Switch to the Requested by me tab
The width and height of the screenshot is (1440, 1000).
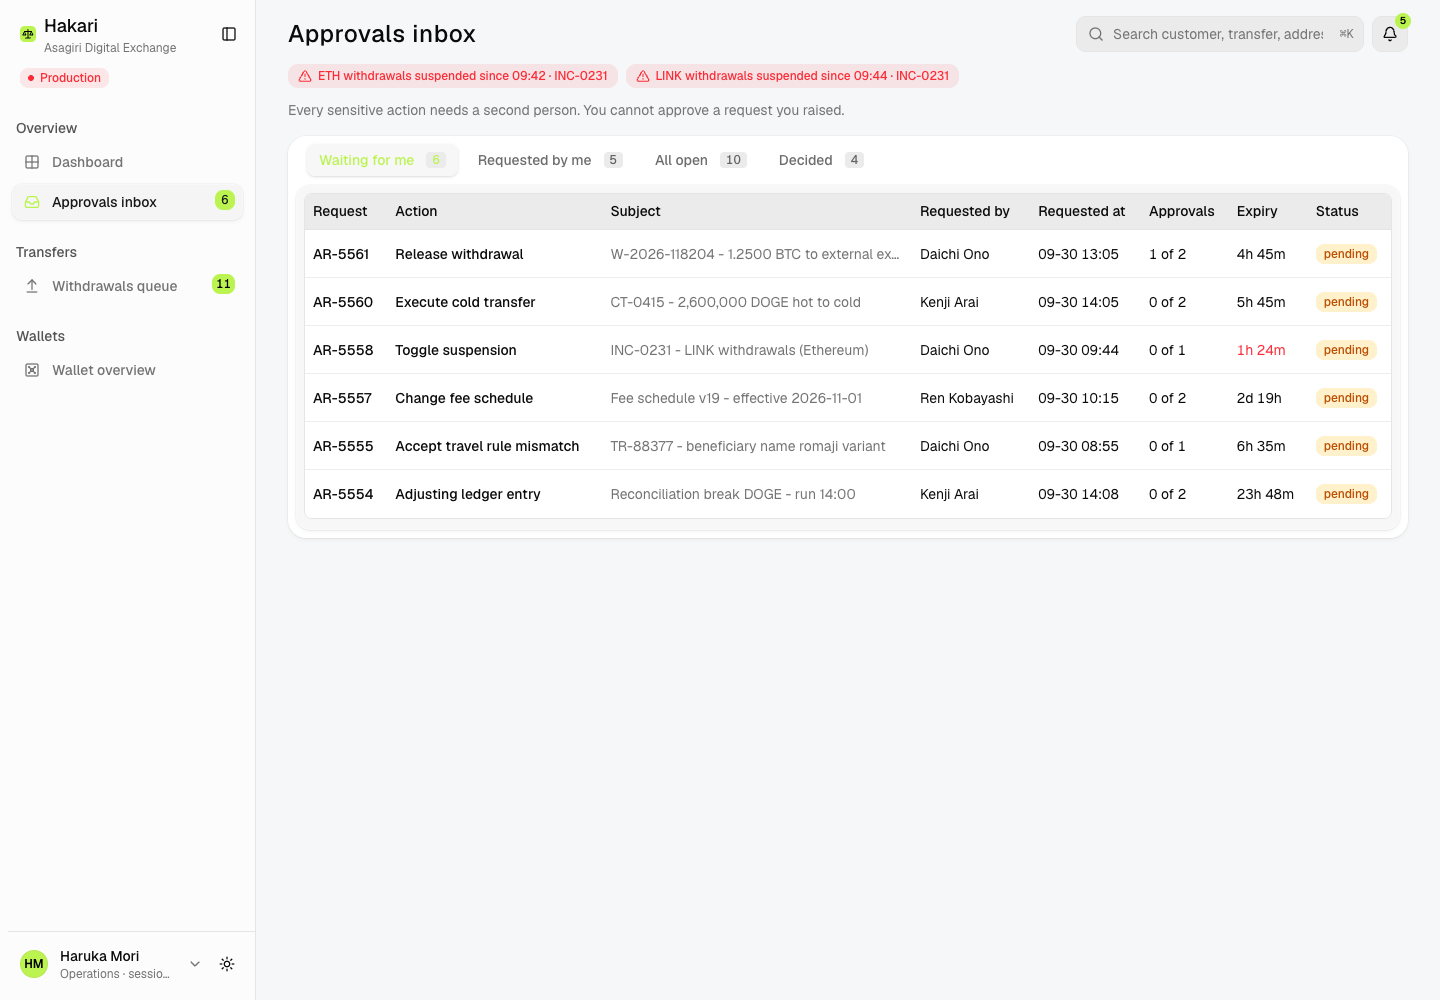(550, 160)
